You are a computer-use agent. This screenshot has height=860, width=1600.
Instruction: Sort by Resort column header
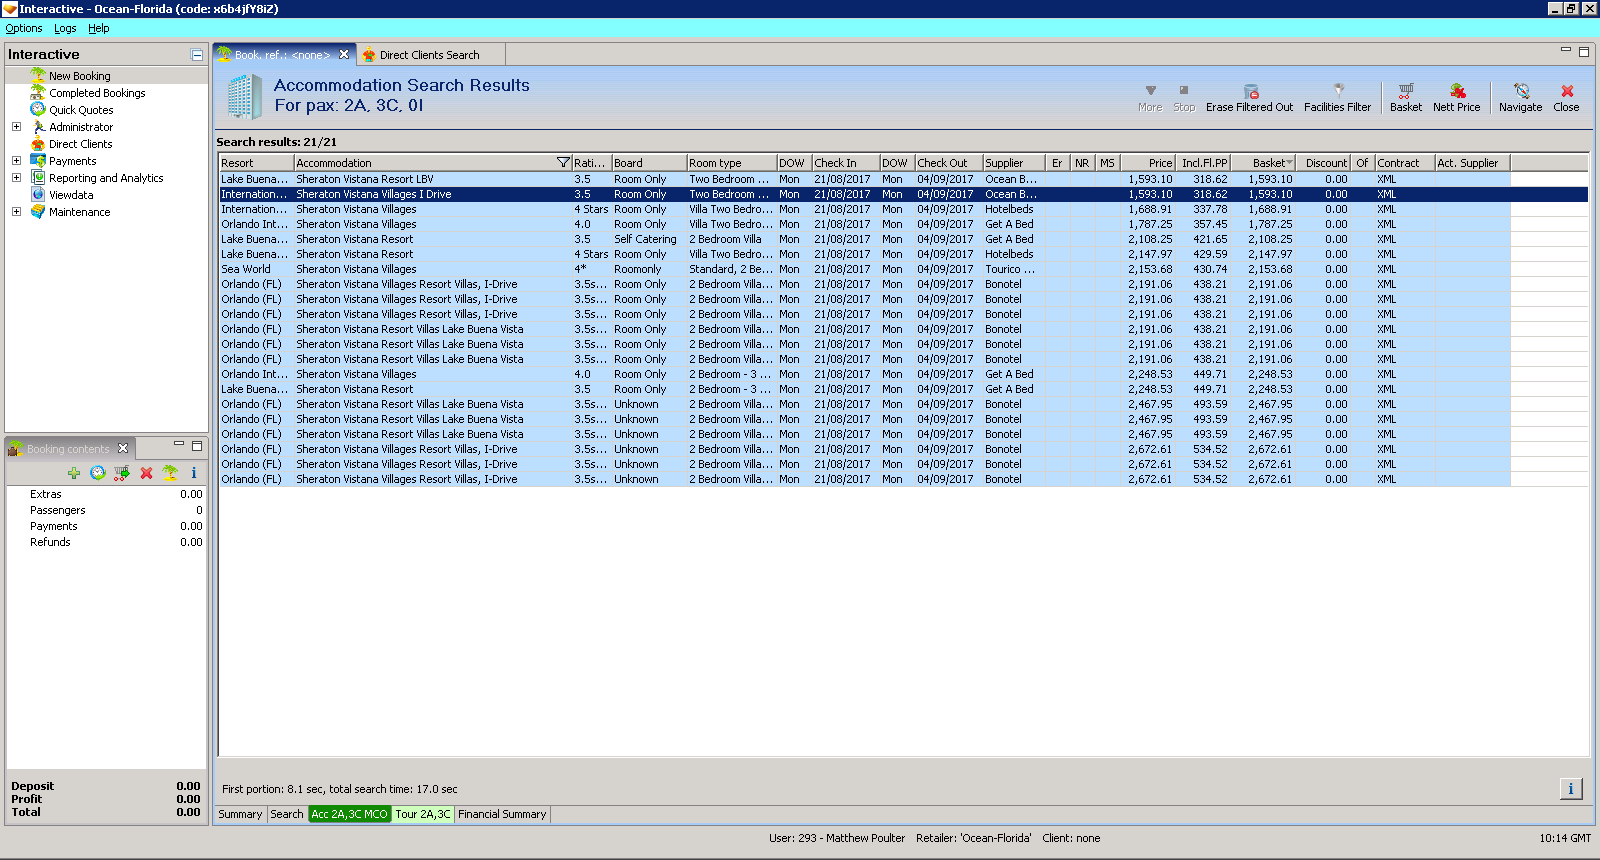[256, 162]
